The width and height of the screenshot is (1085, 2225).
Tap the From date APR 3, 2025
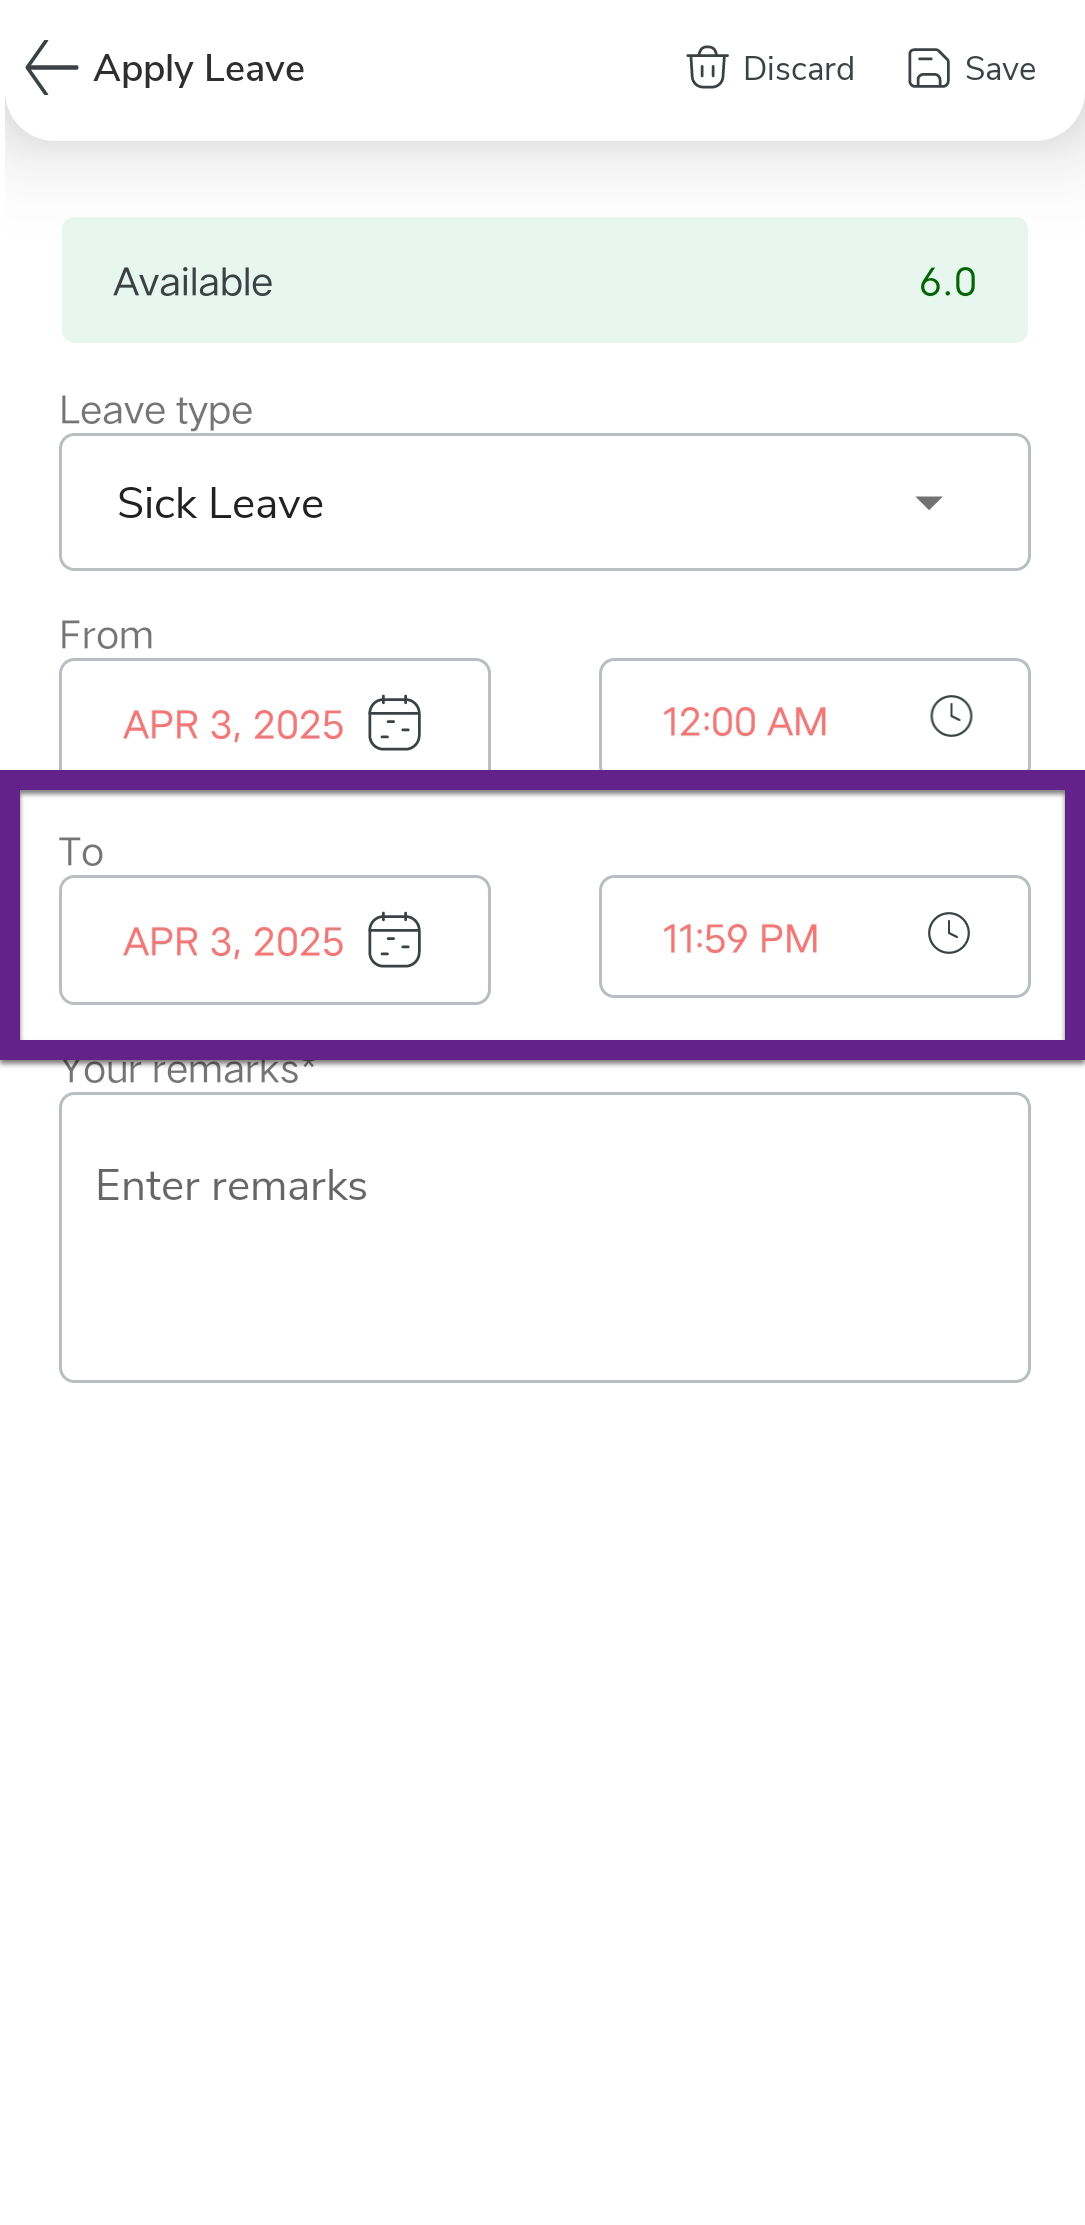point(233,725)
